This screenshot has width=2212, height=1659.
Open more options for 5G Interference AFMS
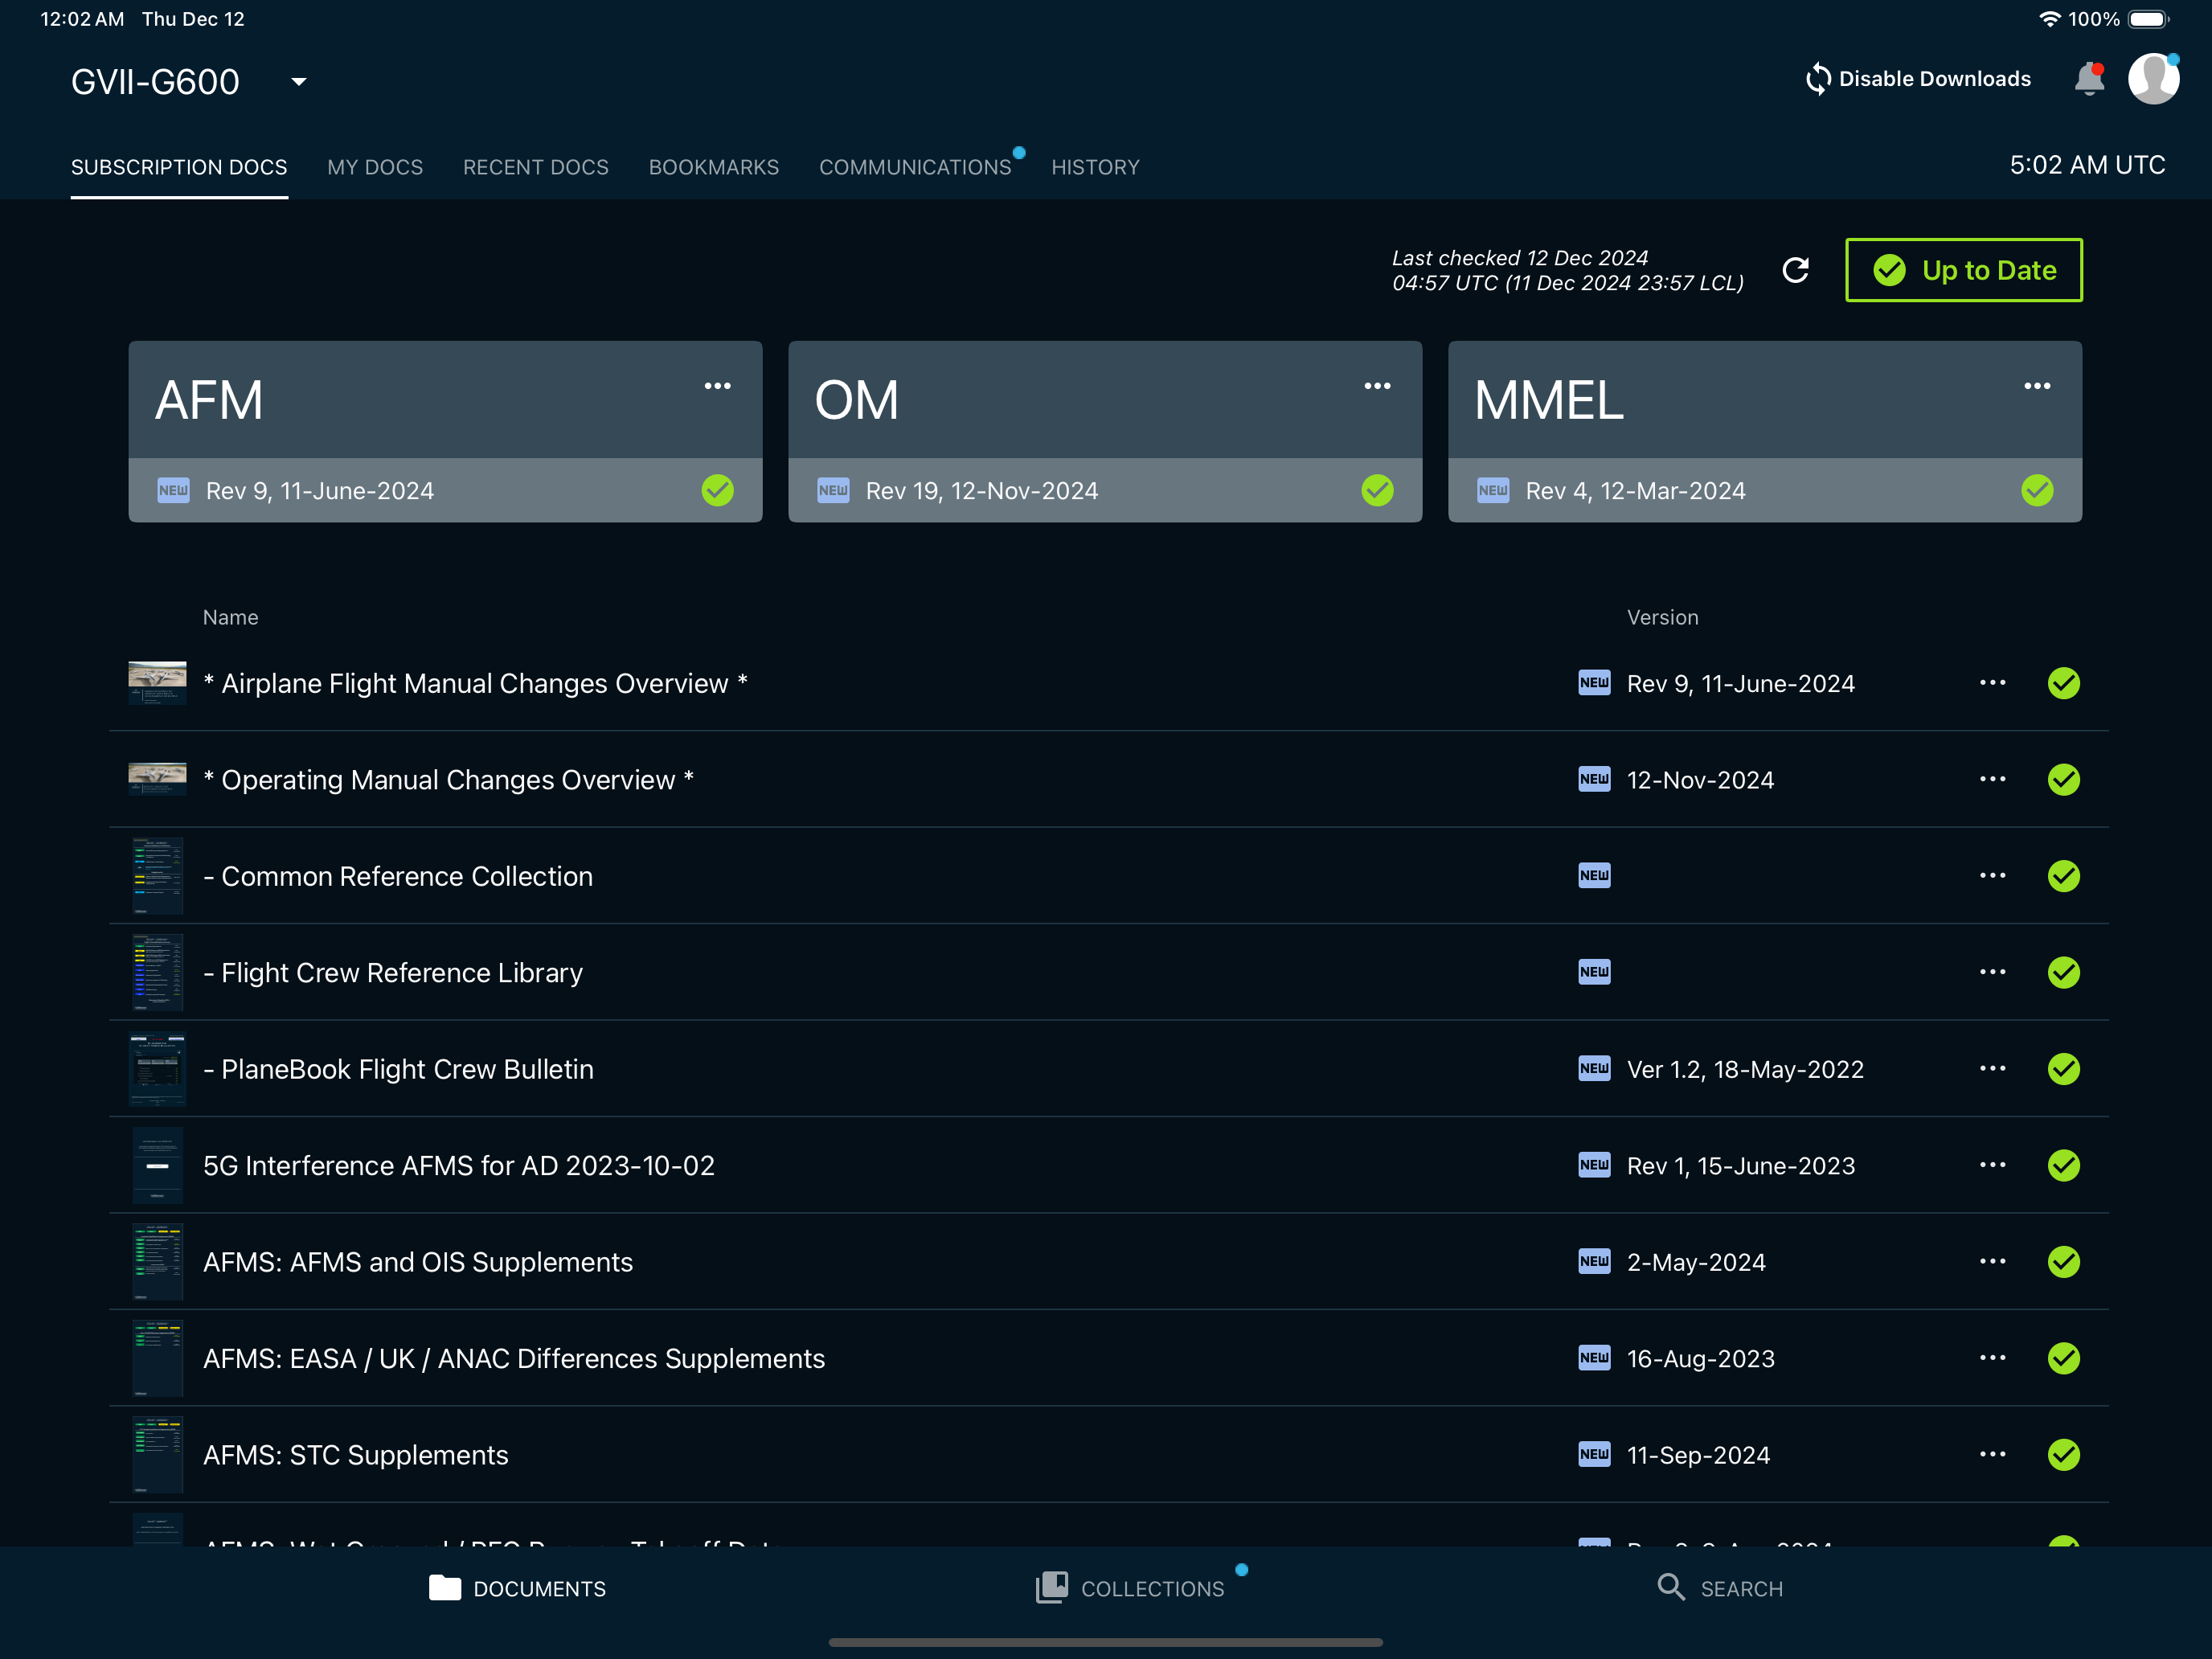click(x=1993, y=1165)
